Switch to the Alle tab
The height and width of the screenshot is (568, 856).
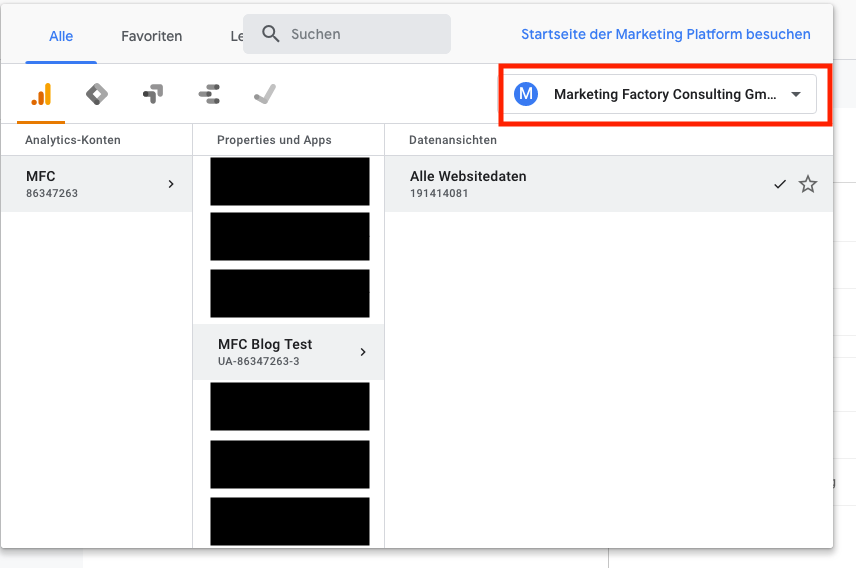(x=61, y=36)
